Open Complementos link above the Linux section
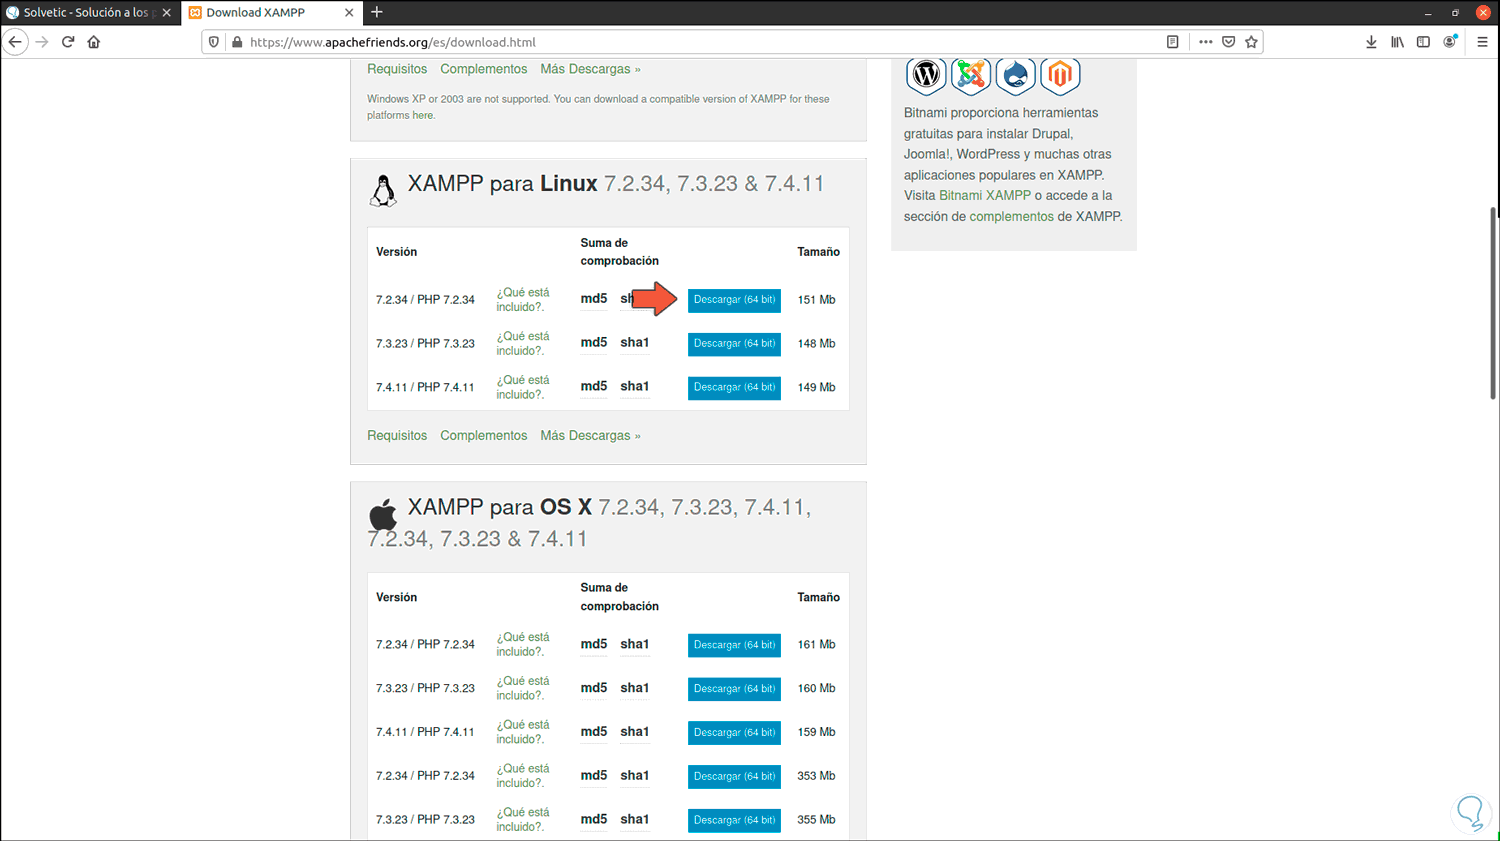 pyautogui.click(x=483, y=69)
